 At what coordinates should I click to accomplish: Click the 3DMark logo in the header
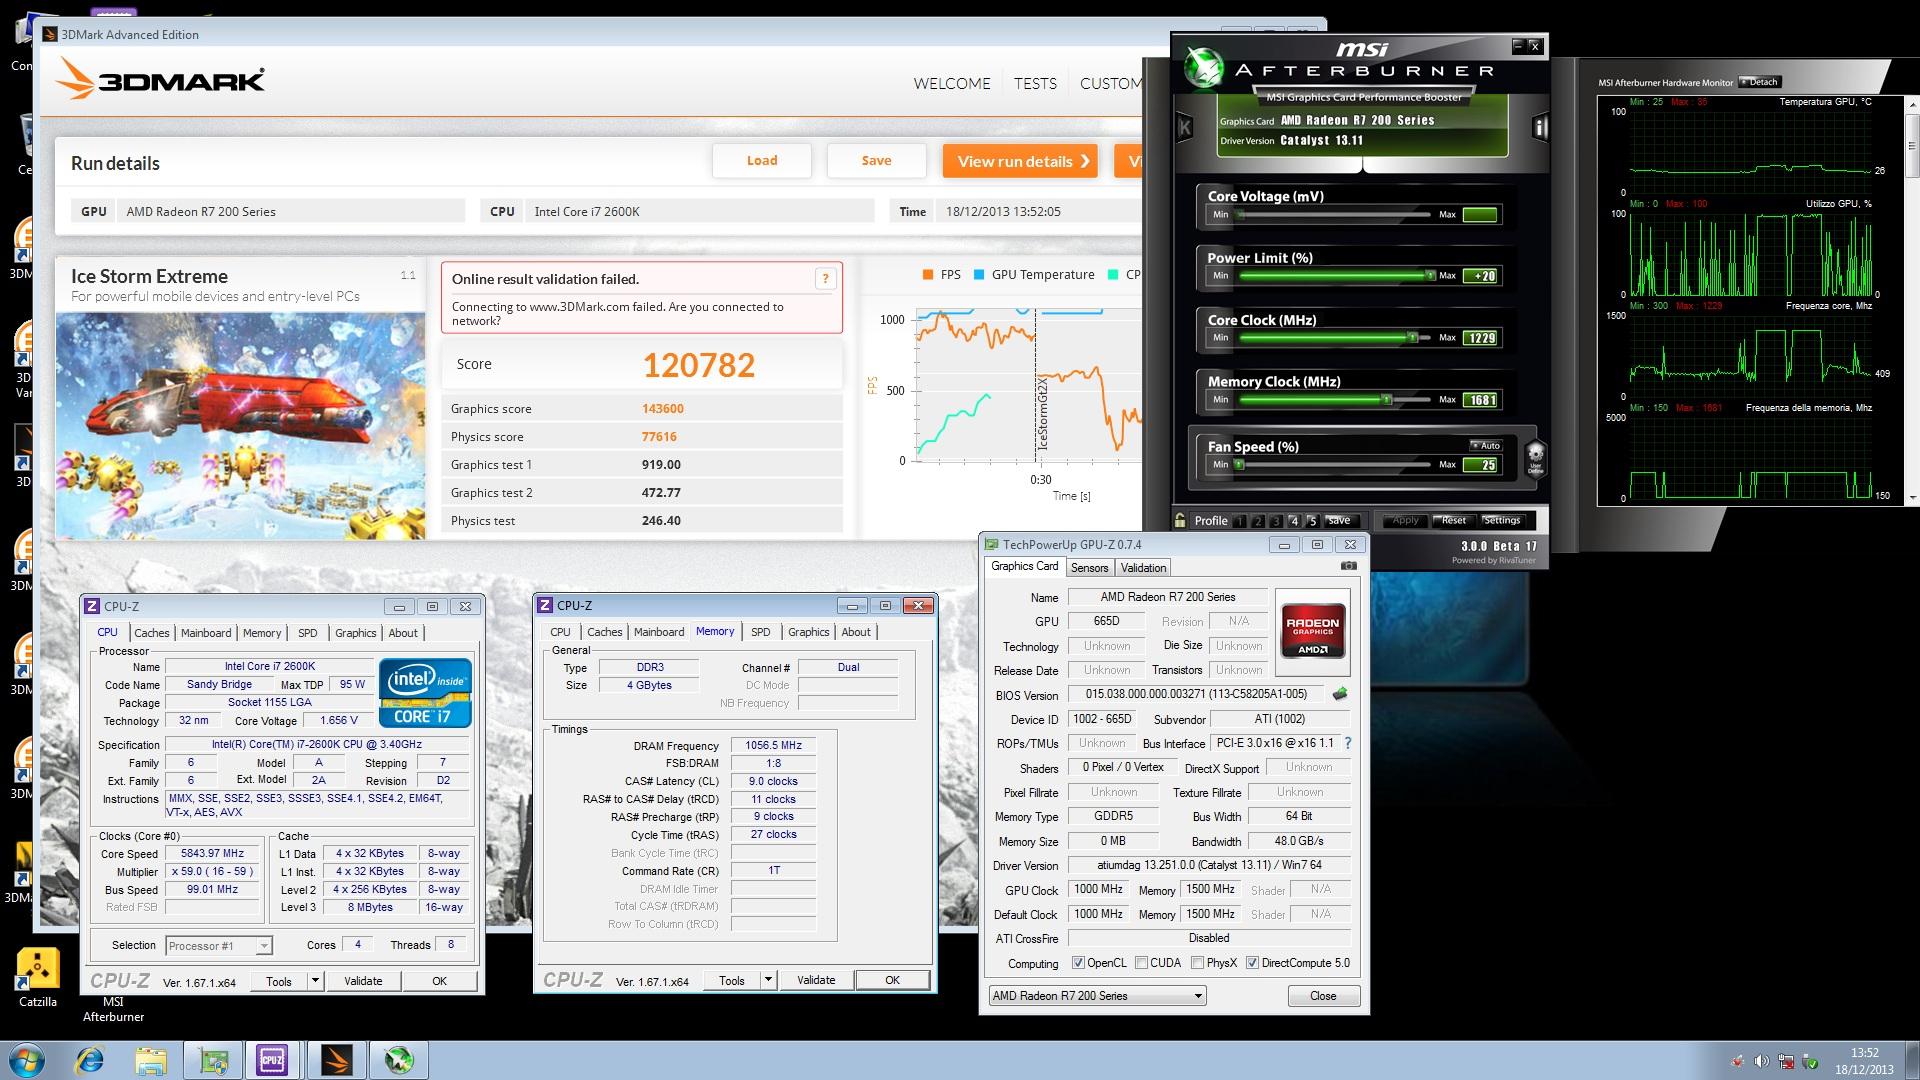coord(162,80)
